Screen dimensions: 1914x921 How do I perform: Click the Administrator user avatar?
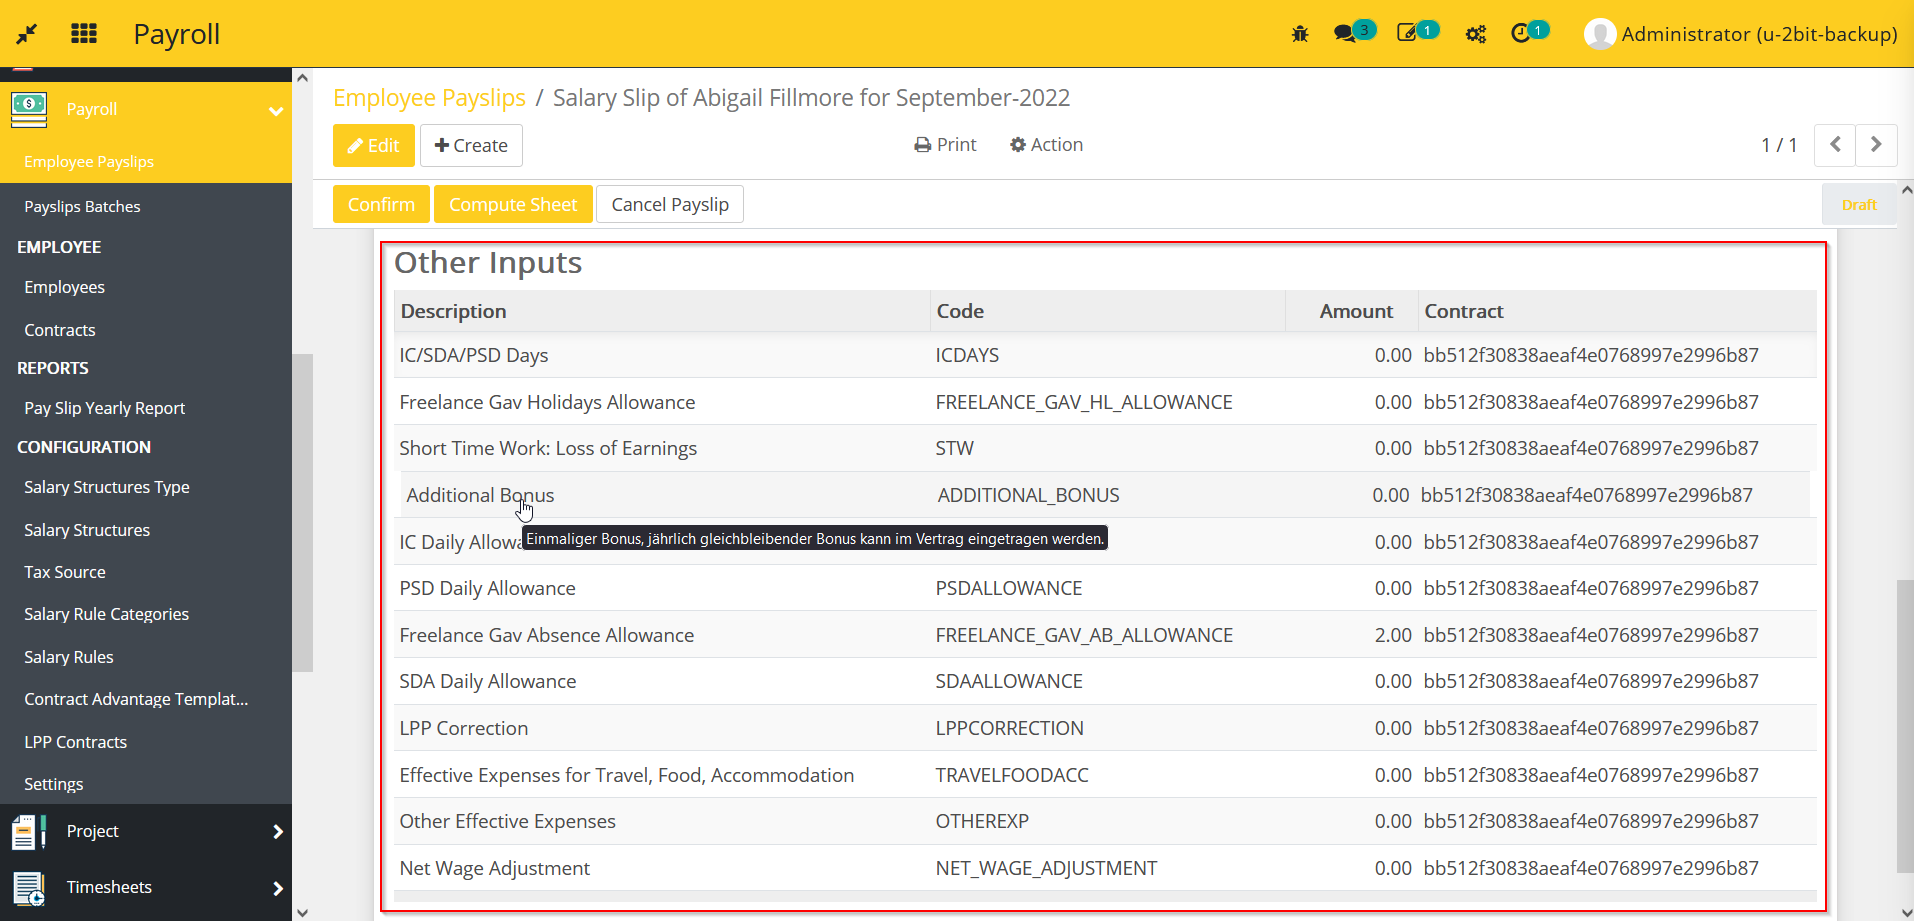[1599, 34]
